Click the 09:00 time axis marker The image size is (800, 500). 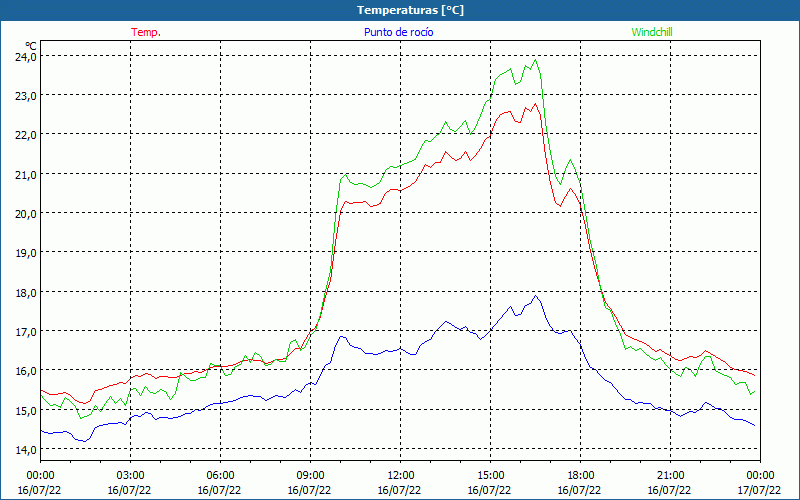[x=311, y=475]
